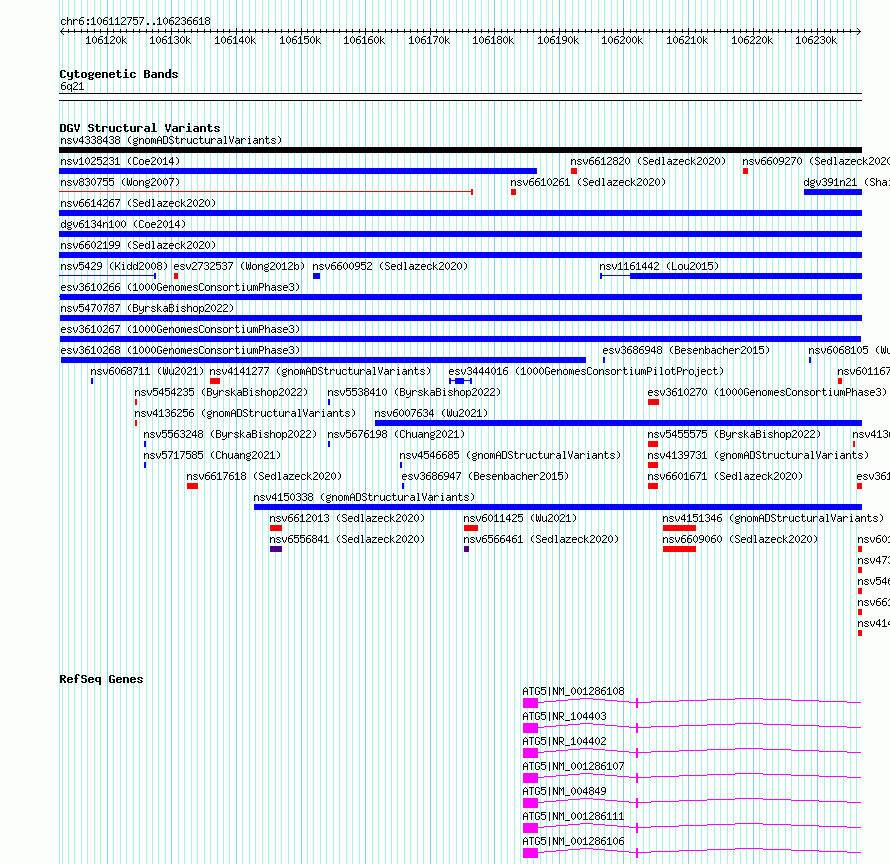Select the red bar under nsv5455575
This screenshot has height=864, width=890.
point(653,444)
